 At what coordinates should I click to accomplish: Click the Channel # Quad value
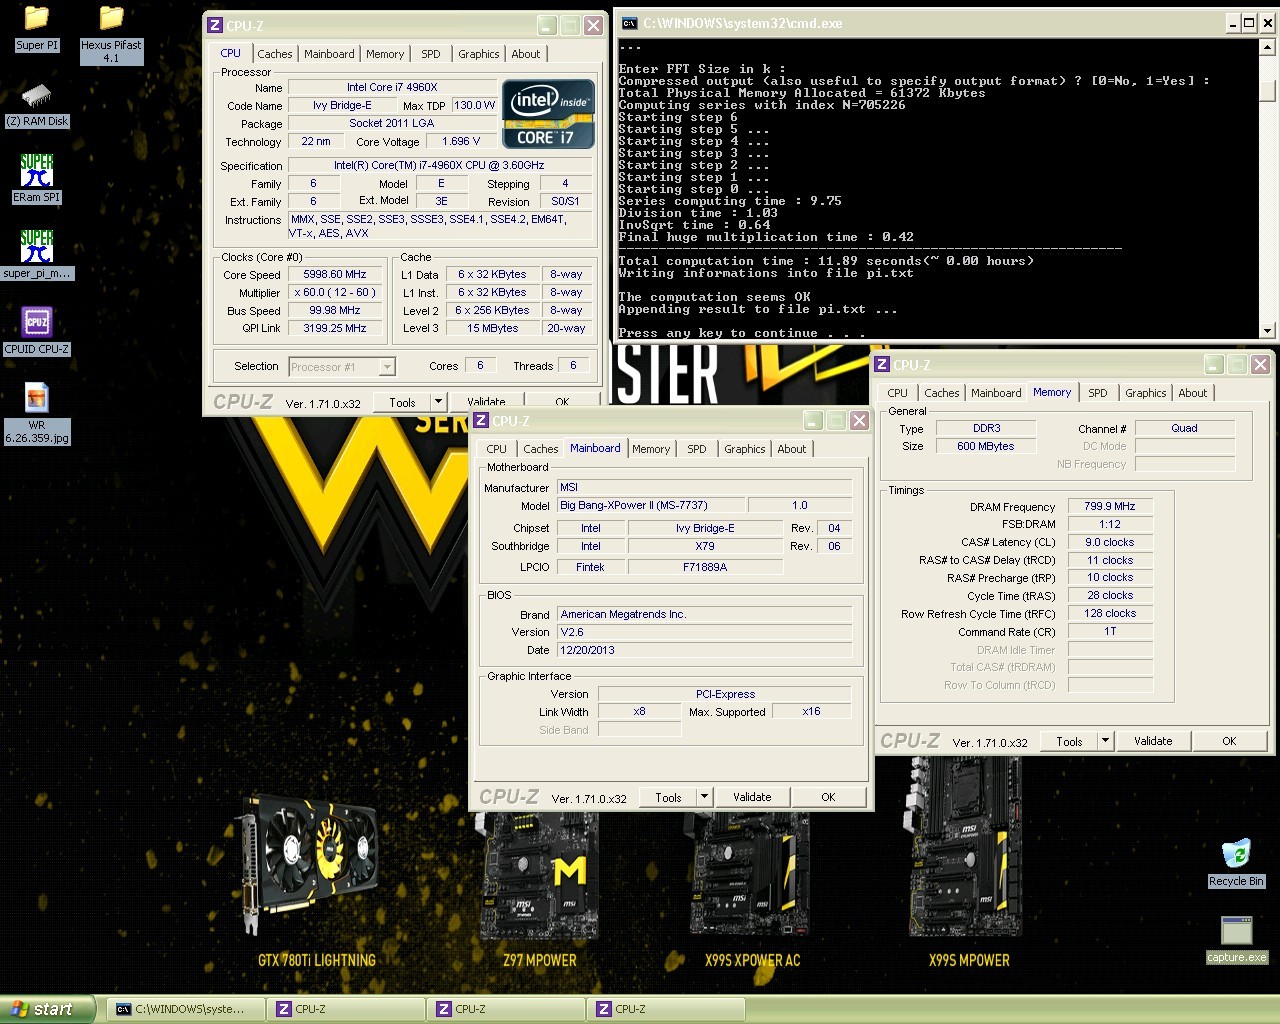[x=1185, y=428]
